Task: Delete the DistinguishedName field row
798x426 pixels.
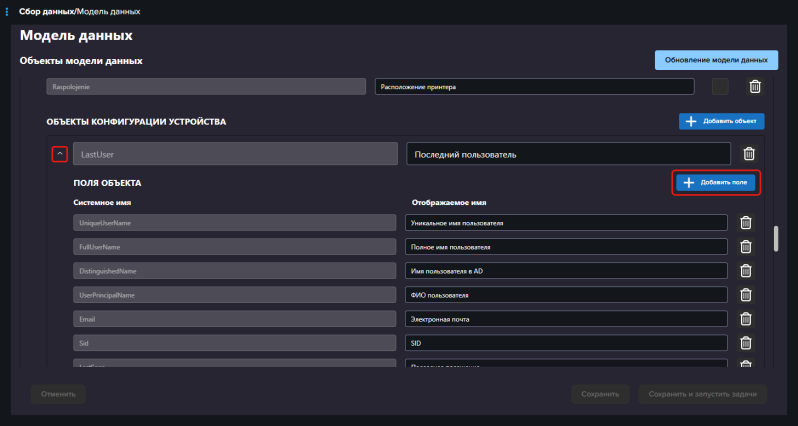Action: tap(745, 271)
